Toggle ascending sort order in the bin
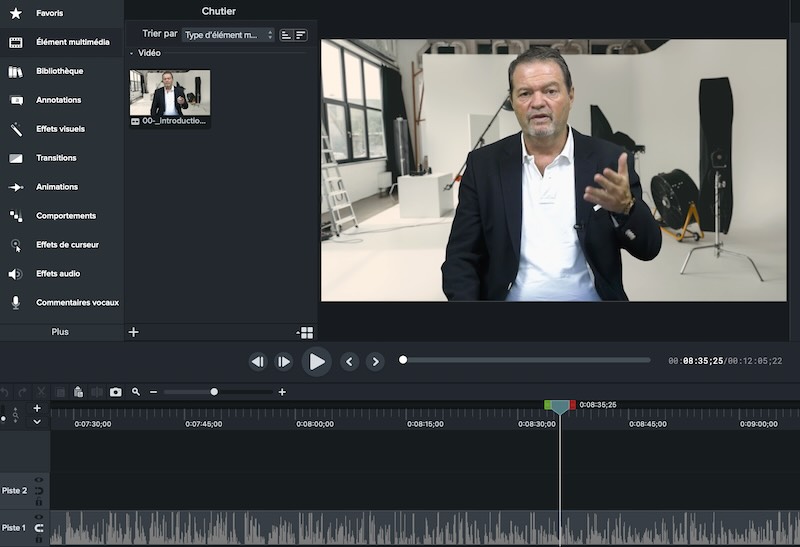Screen dimensions: 800x547 tap(286, 35)
